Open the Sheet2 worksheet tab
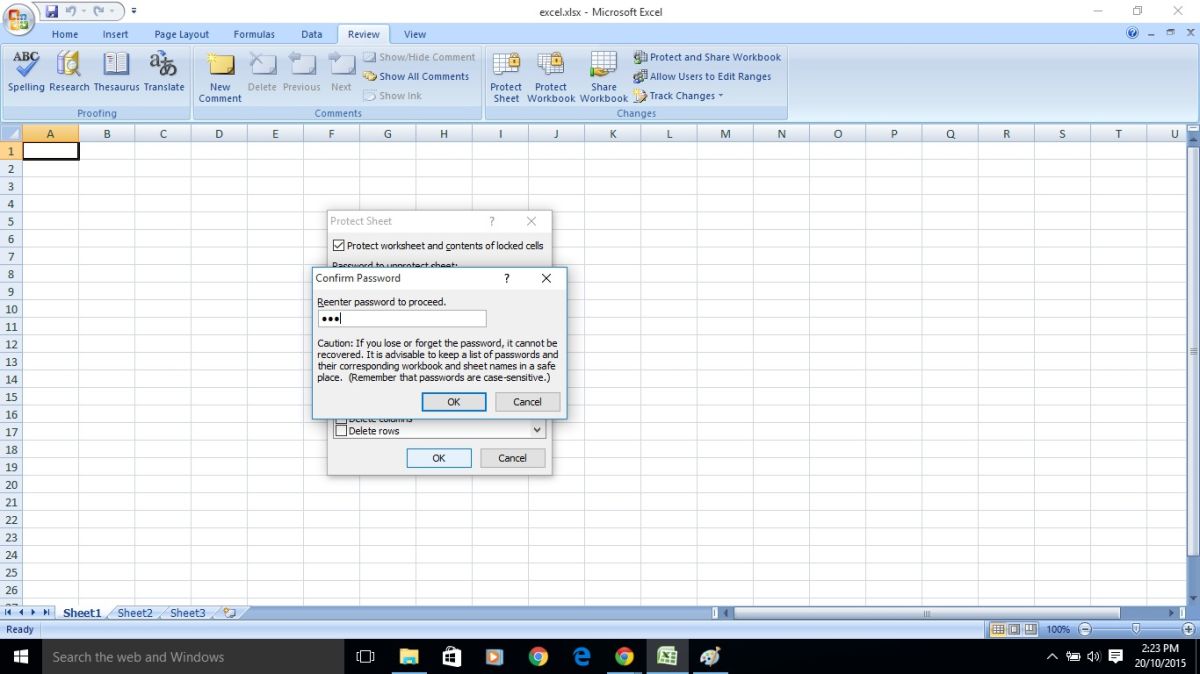This screenshot has width=1200, height=674. [134, 612]
